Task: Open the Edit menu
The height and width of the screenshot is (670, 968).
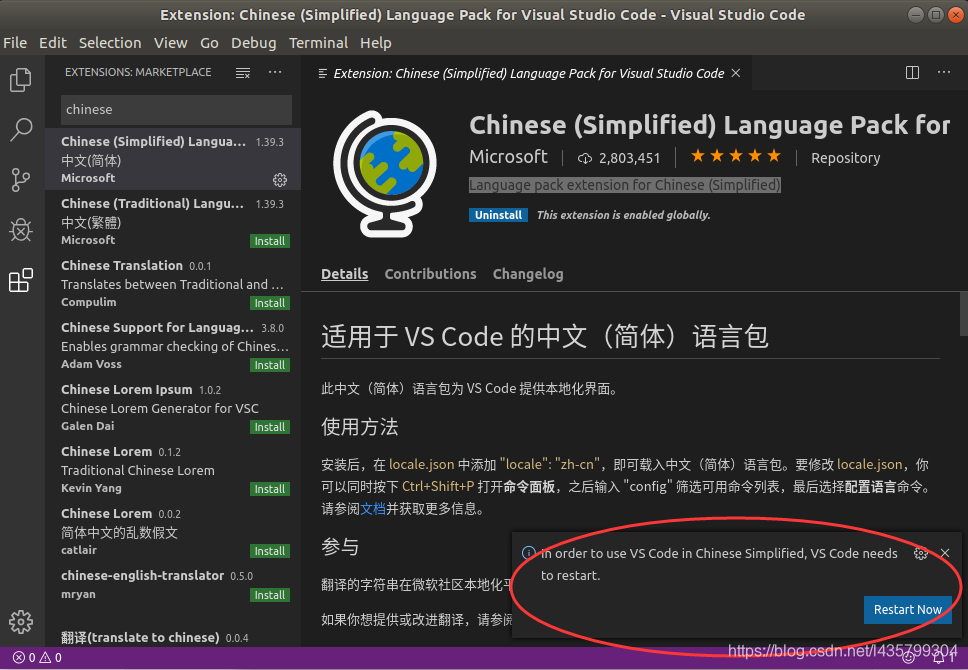Action: click(x=52, y=43)
